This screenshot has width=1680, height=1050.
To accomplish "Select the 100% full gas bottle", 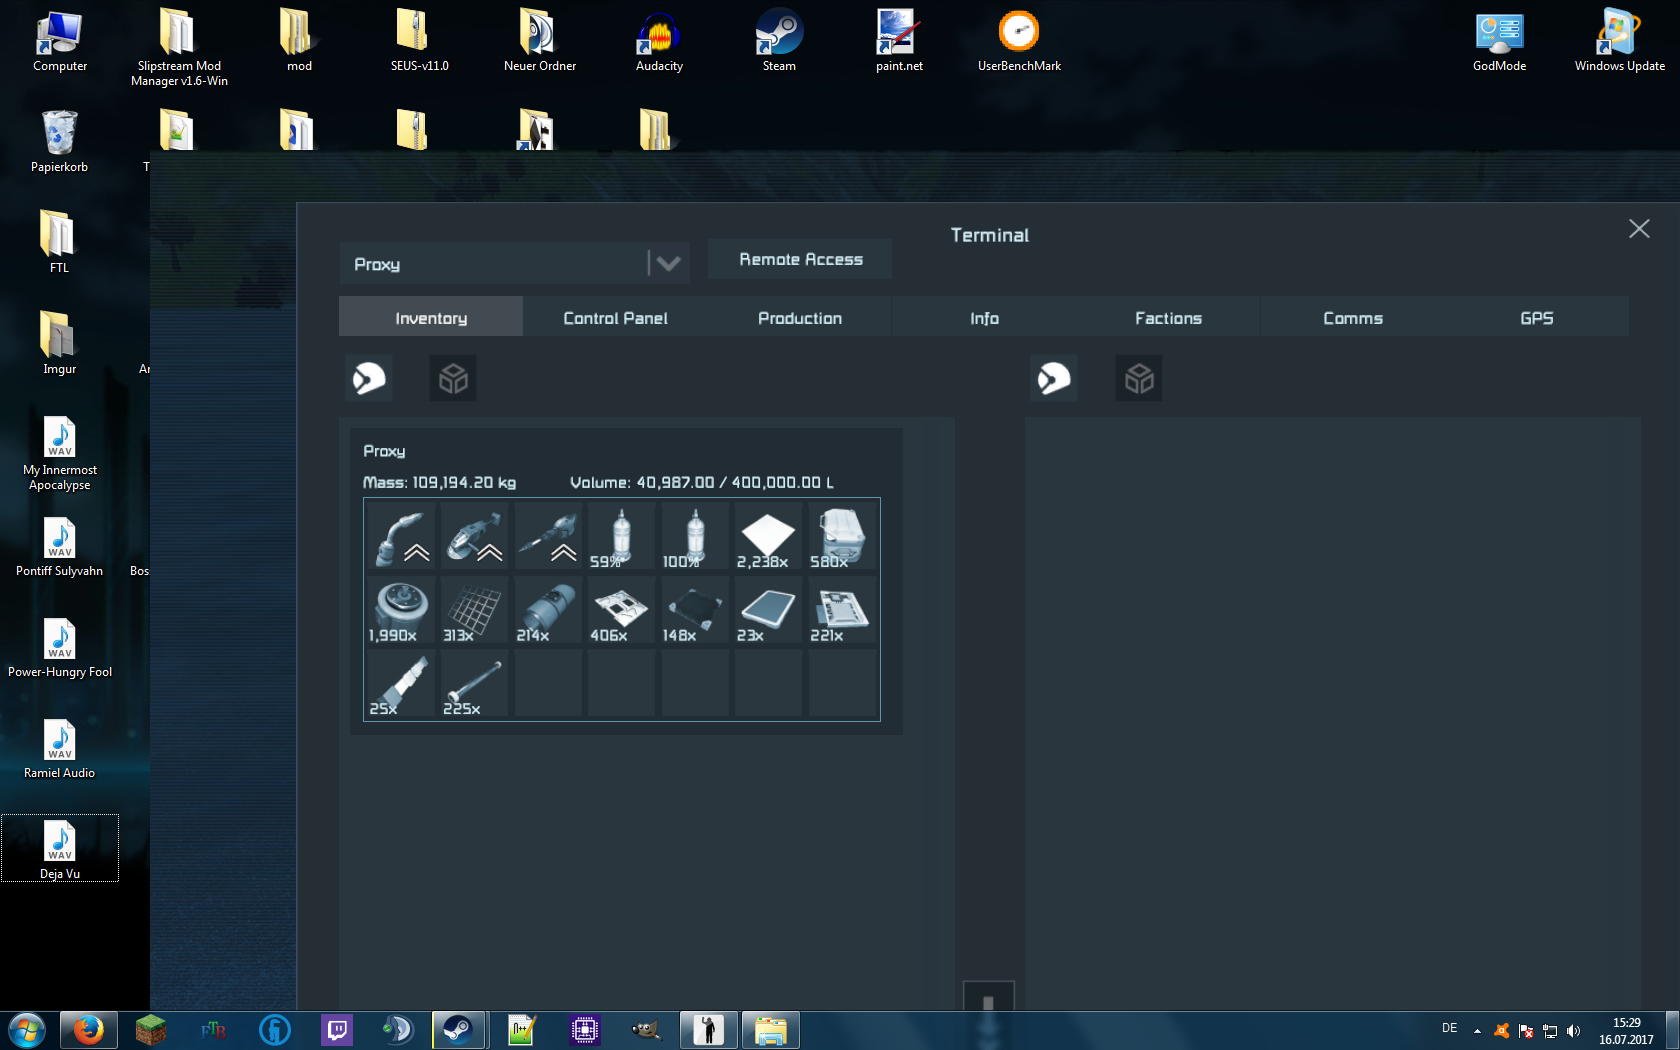I will [695, 536].
